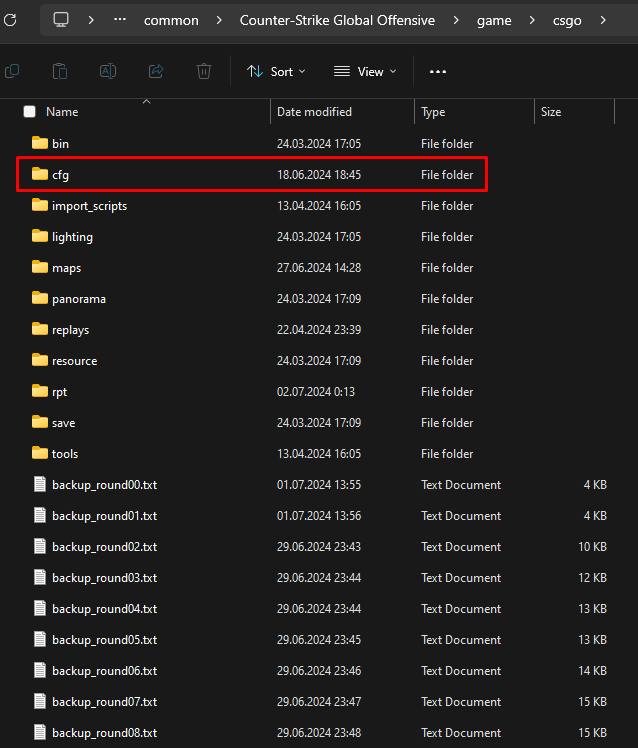Click the date 29.06.2024 23:43
The height and width of the screenshot is (748, 638).
[x=319, y=547]
